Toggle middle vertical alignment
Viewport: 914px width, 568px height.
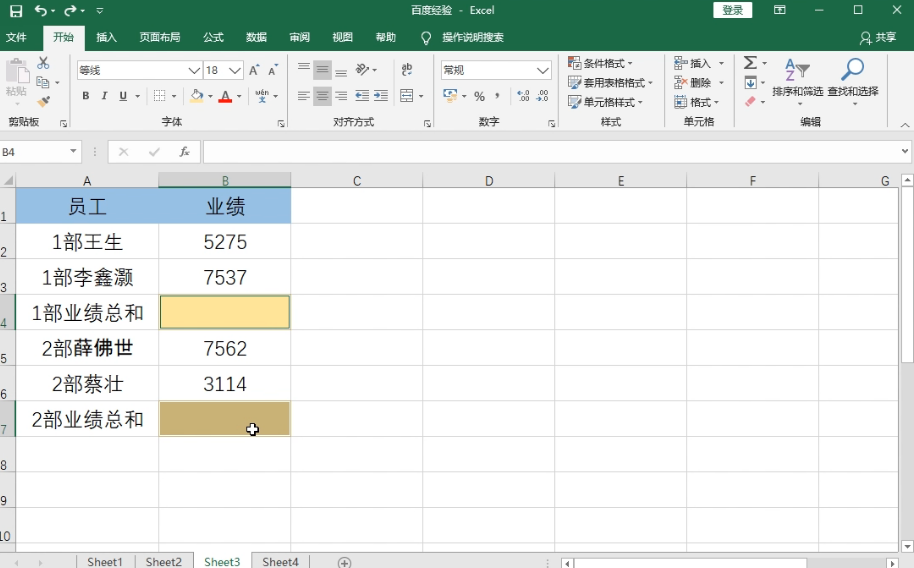[x=322, y=70]
